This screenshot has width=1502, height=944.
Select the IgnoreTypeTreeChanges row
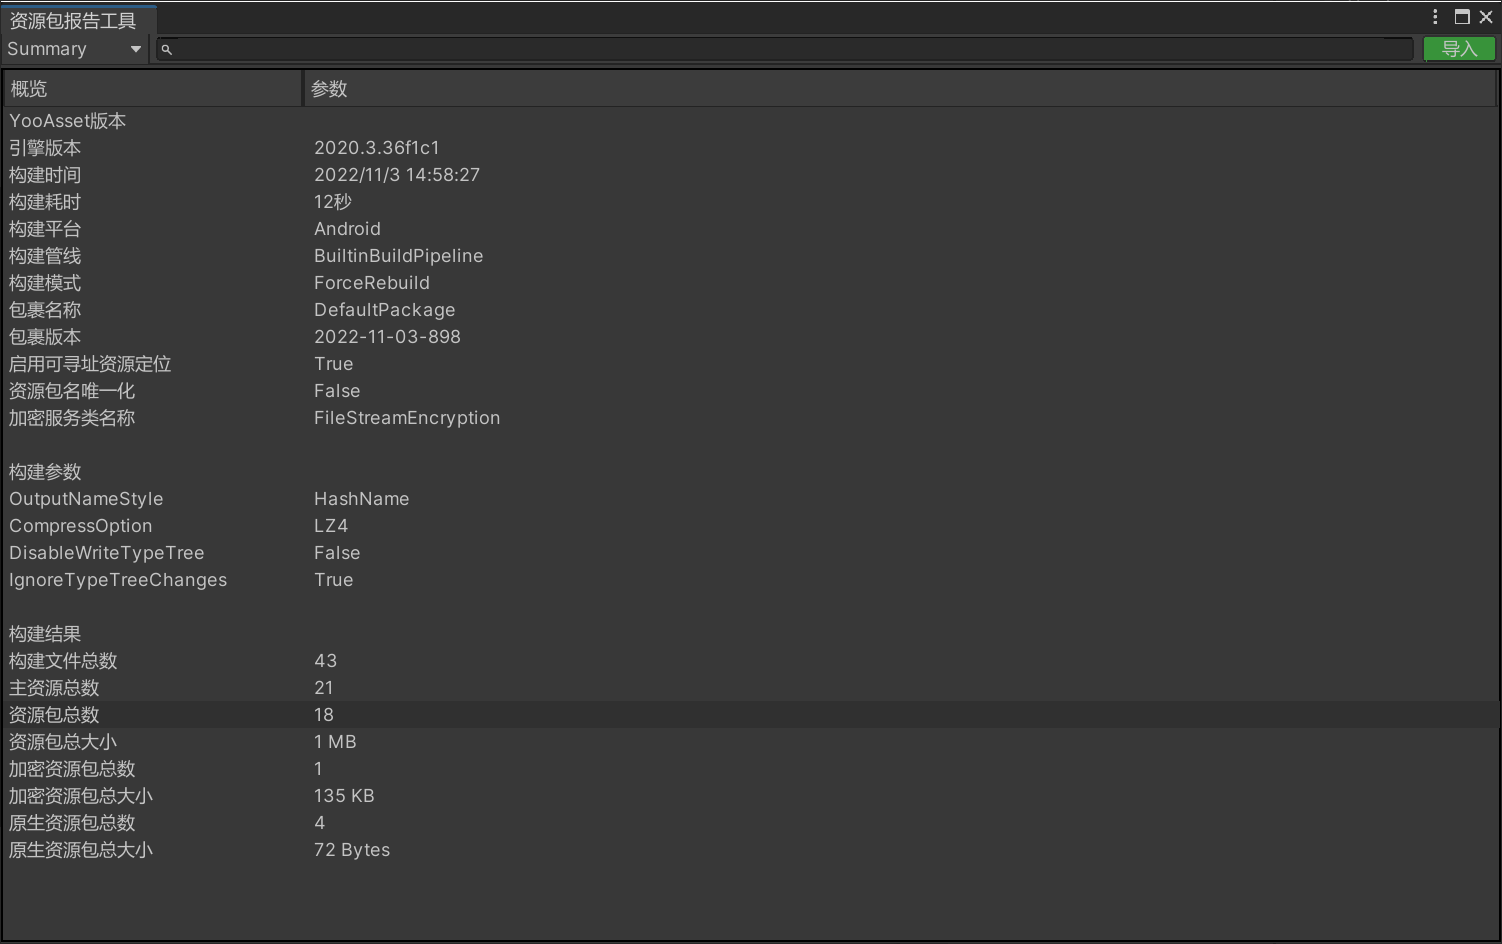(750, 580)
